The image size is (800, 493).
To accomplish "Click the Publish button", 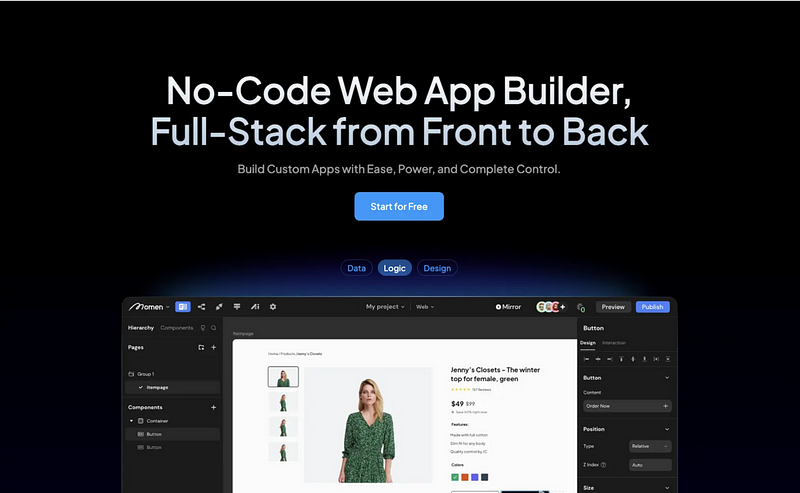I will coord(653,307).
